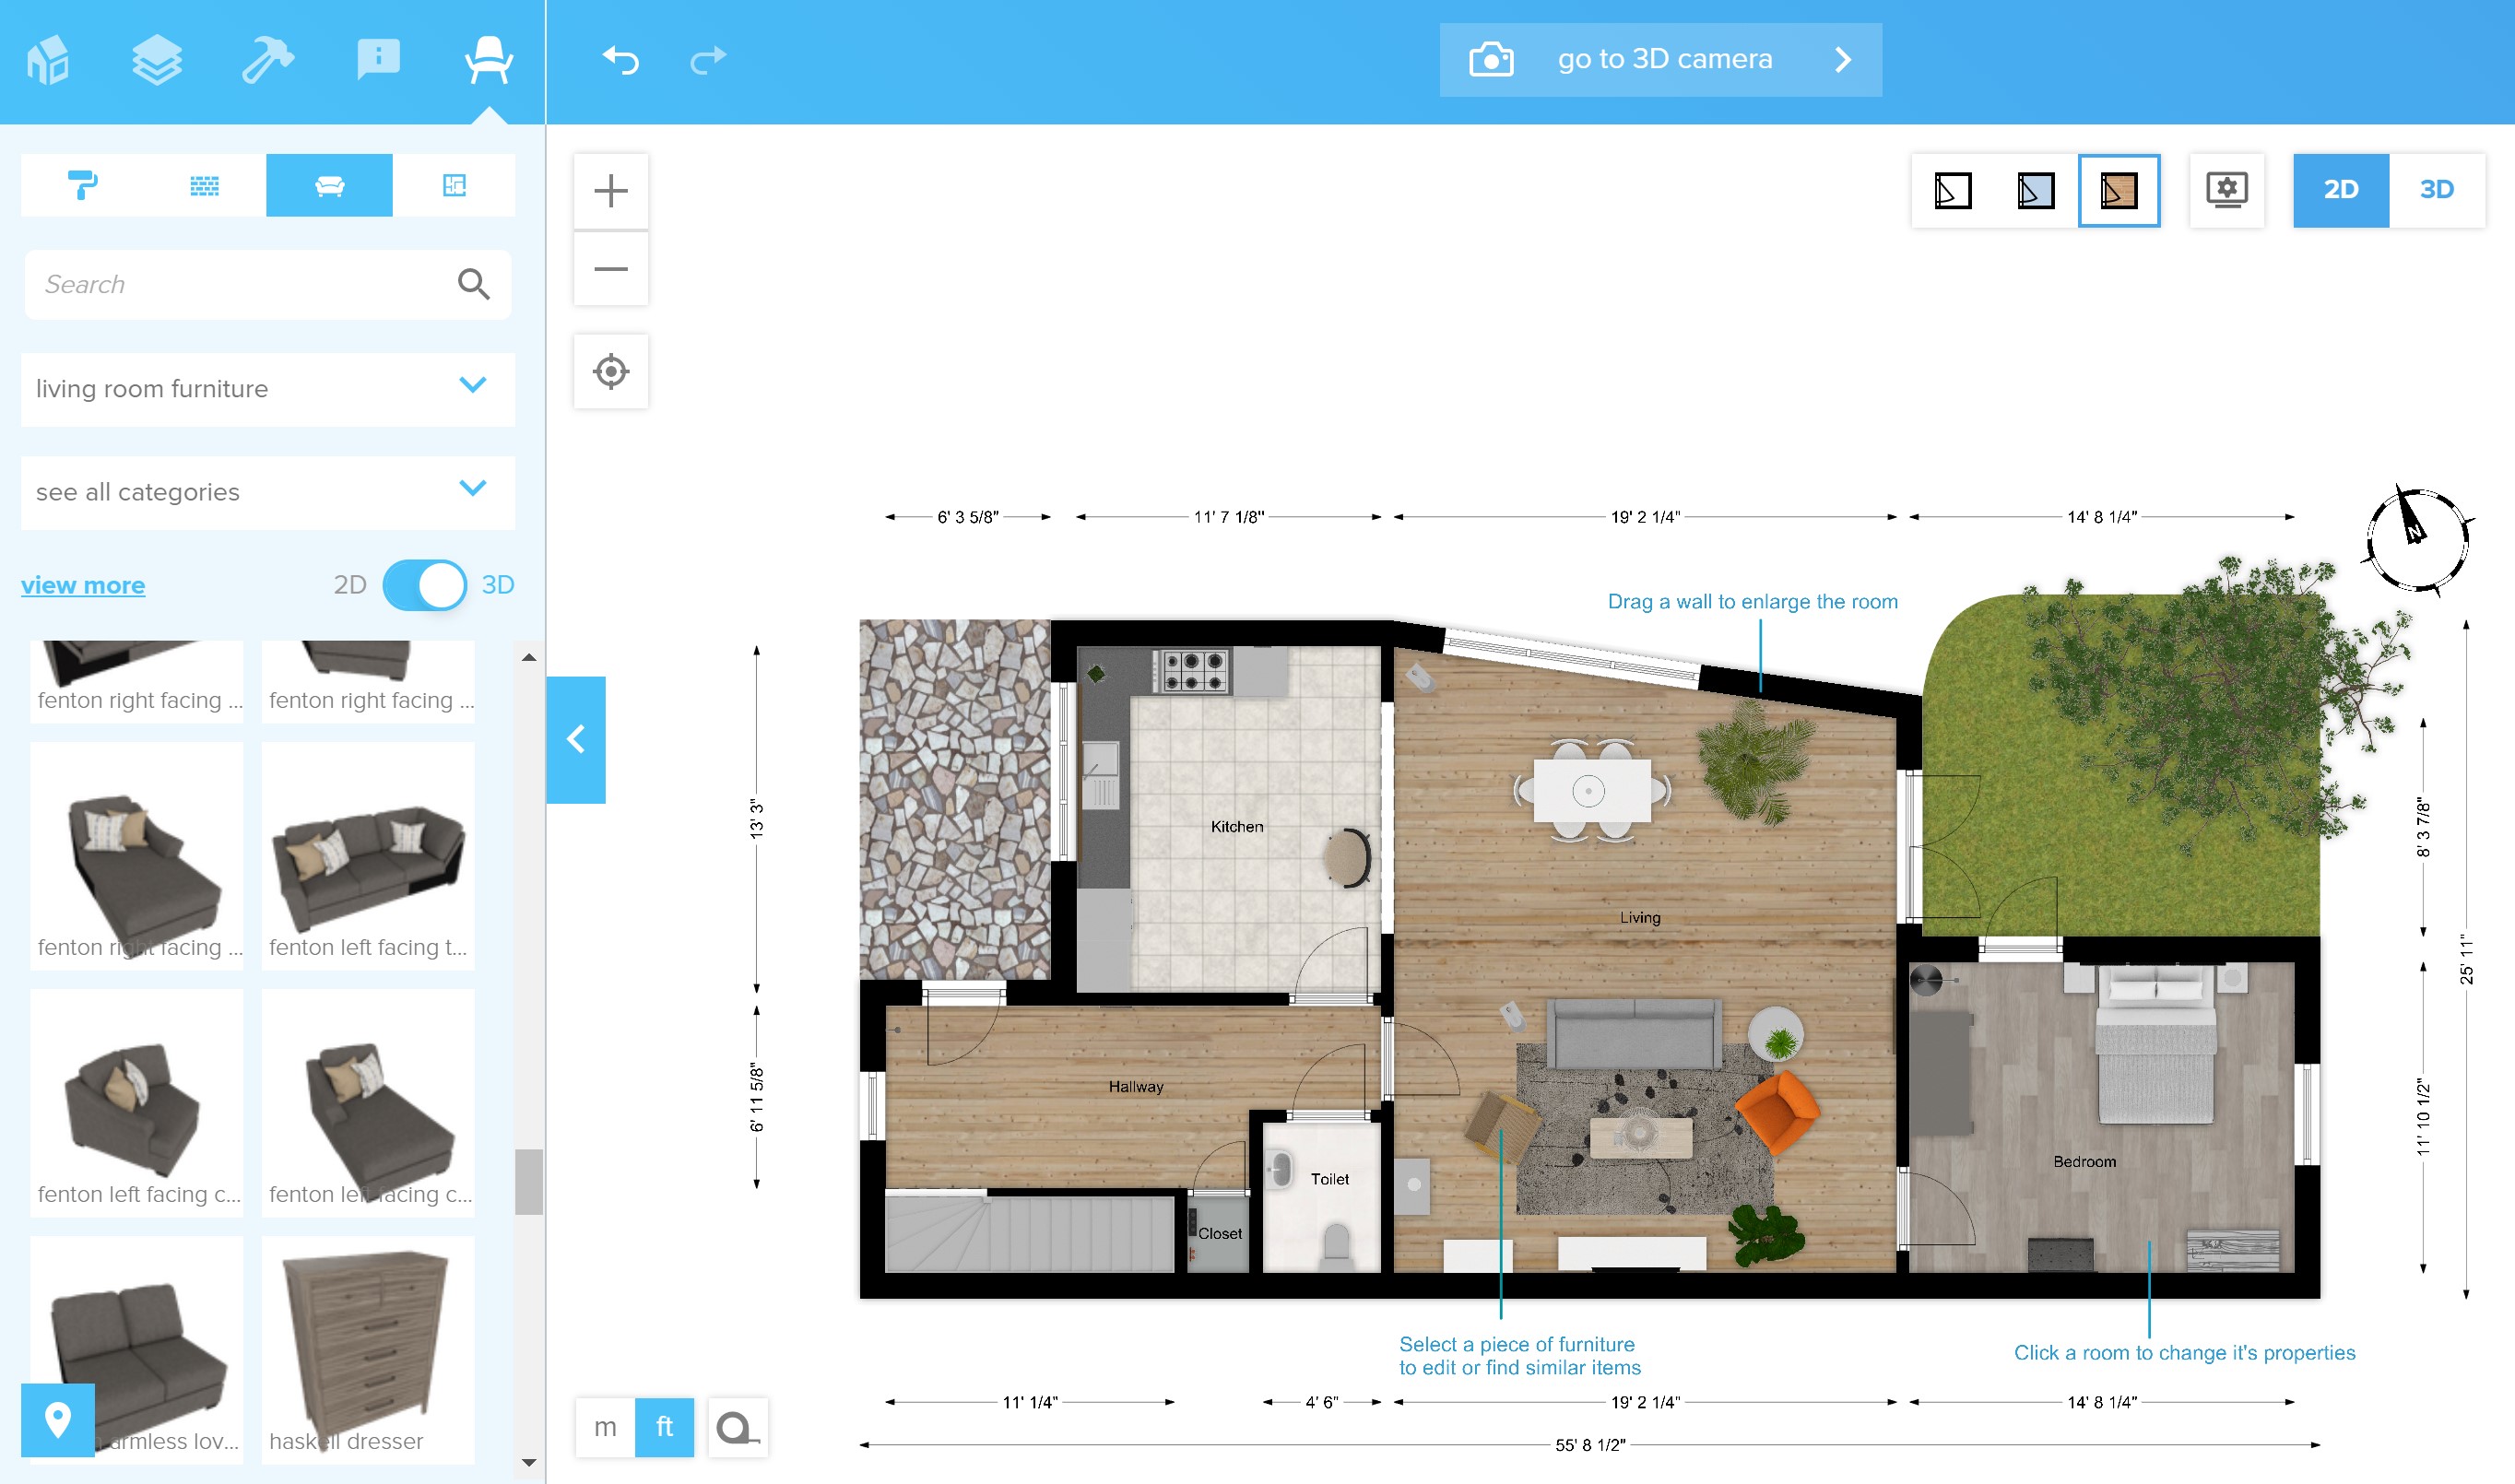Open the layers (floors) icon tab
The width and height of the screenshot is (2515, 1484).
tap(157, 60)
